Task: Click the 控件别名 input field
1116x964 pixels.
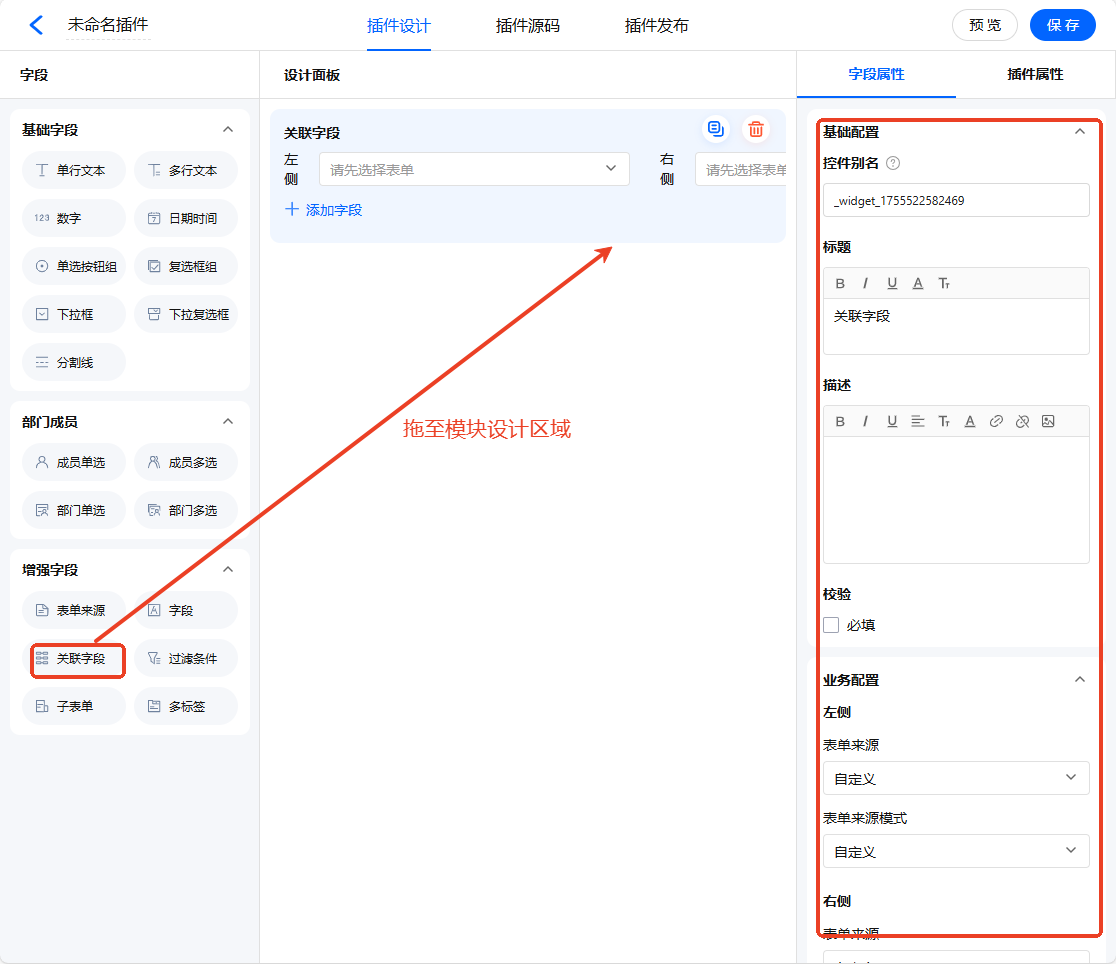Action: pos(956,200)
